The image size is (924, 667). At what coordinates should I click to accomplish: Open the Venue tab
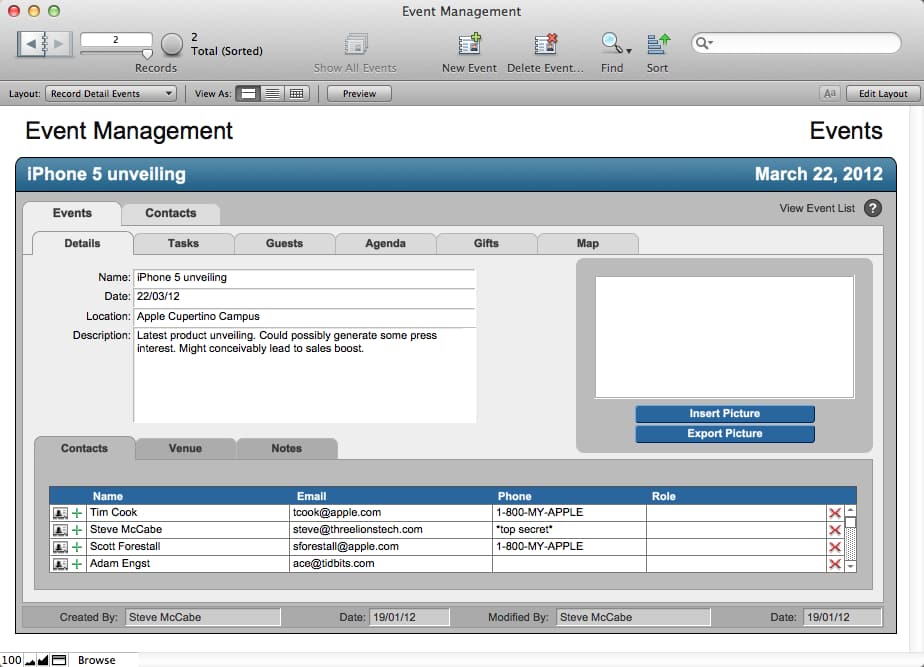186,448
